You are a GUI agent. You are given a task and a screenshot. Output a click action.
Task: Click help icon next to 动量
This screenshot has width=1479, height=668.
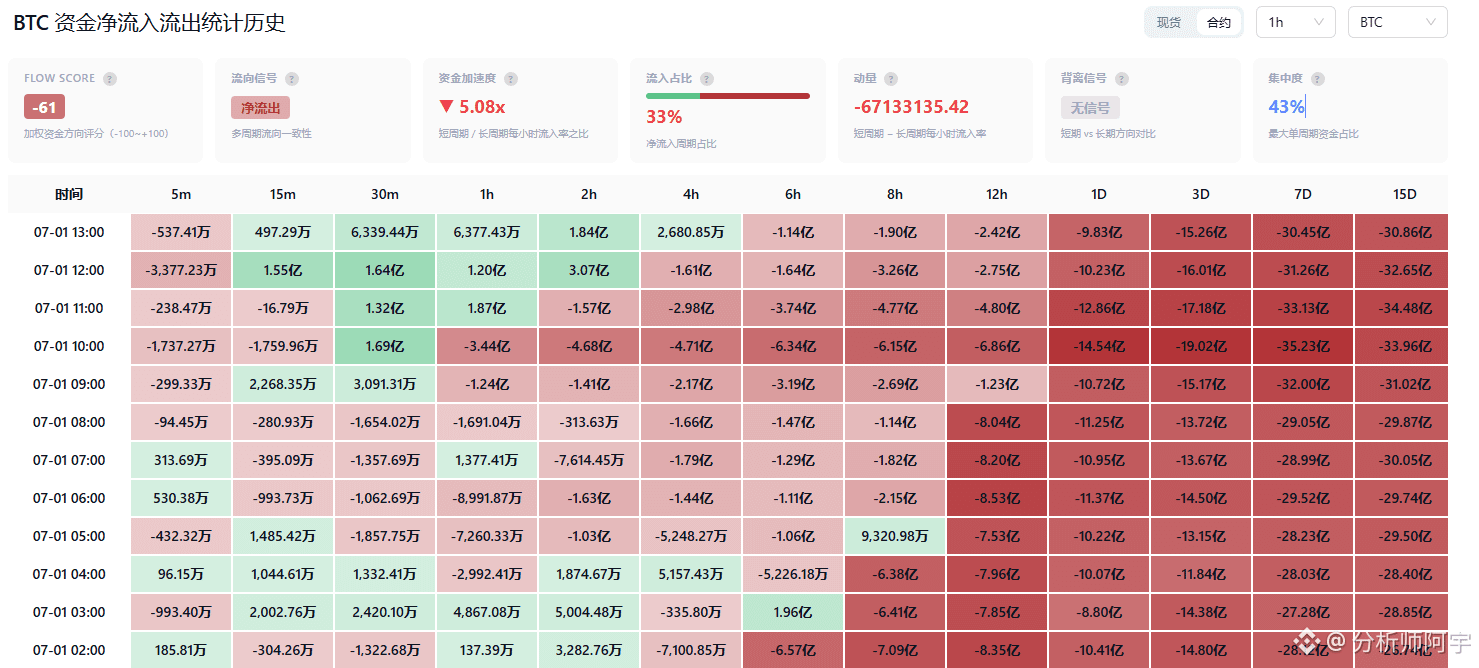pos(891,79)
